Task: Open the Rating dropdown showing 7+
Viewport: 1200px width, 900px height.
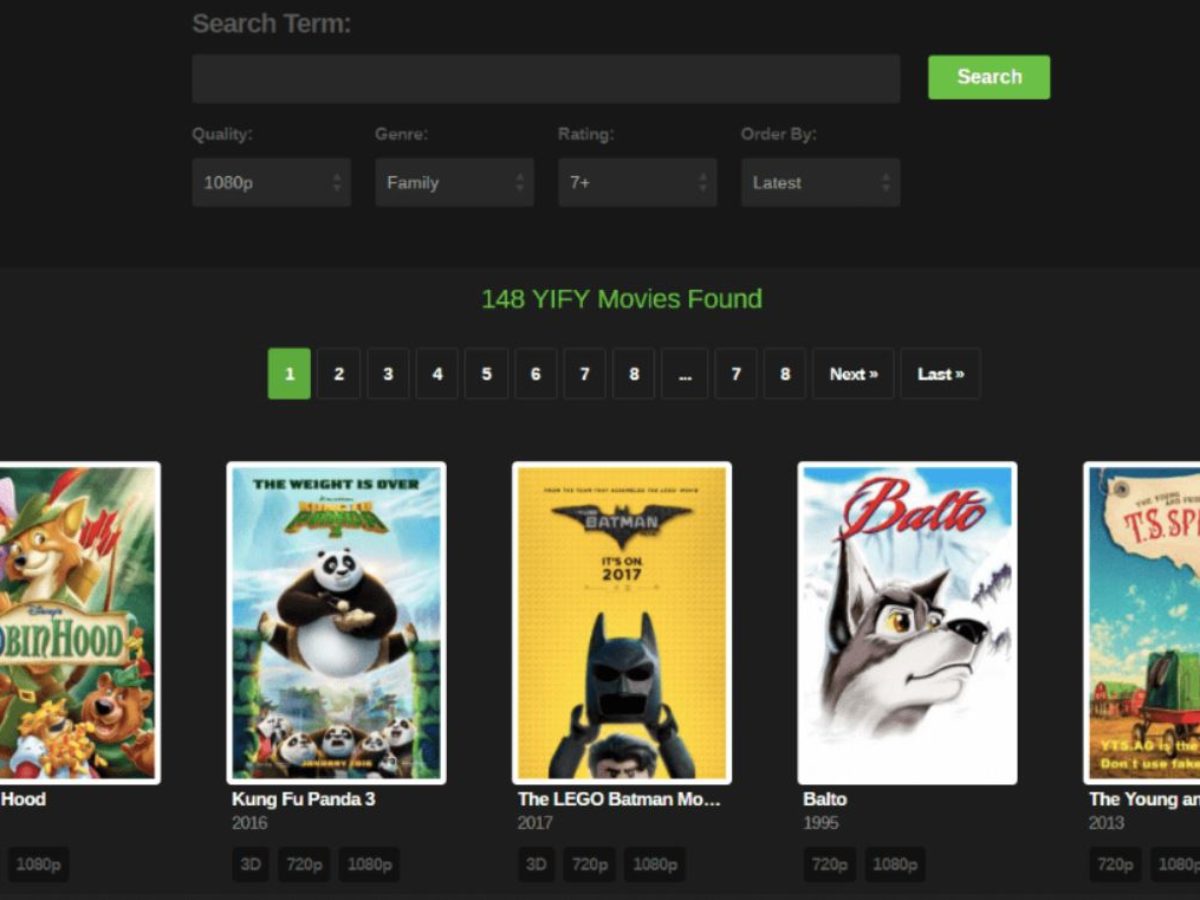Action: click(637, 182)
